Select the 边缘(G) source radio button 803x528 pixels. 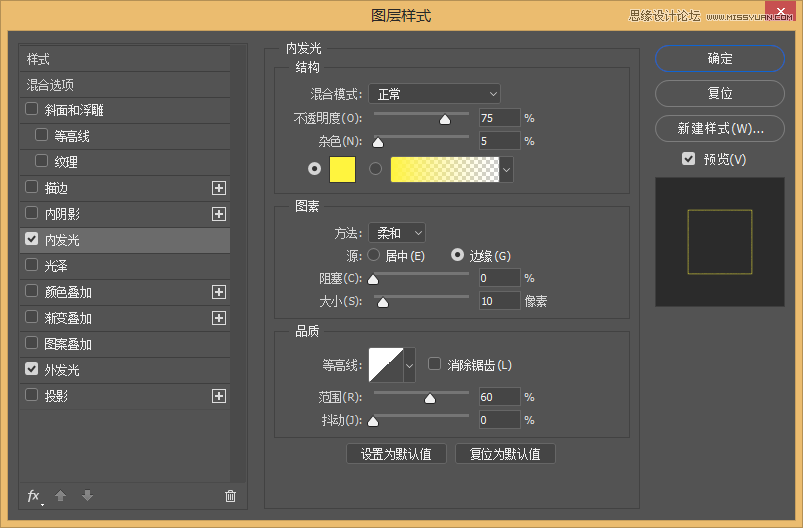click(x=457, y=255)
